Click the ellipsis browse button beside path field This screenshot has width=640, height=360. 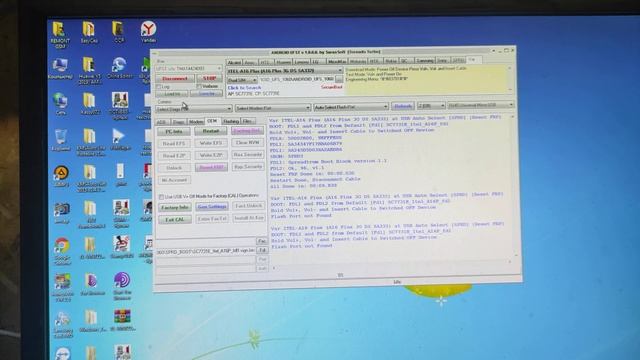[339, 80]
